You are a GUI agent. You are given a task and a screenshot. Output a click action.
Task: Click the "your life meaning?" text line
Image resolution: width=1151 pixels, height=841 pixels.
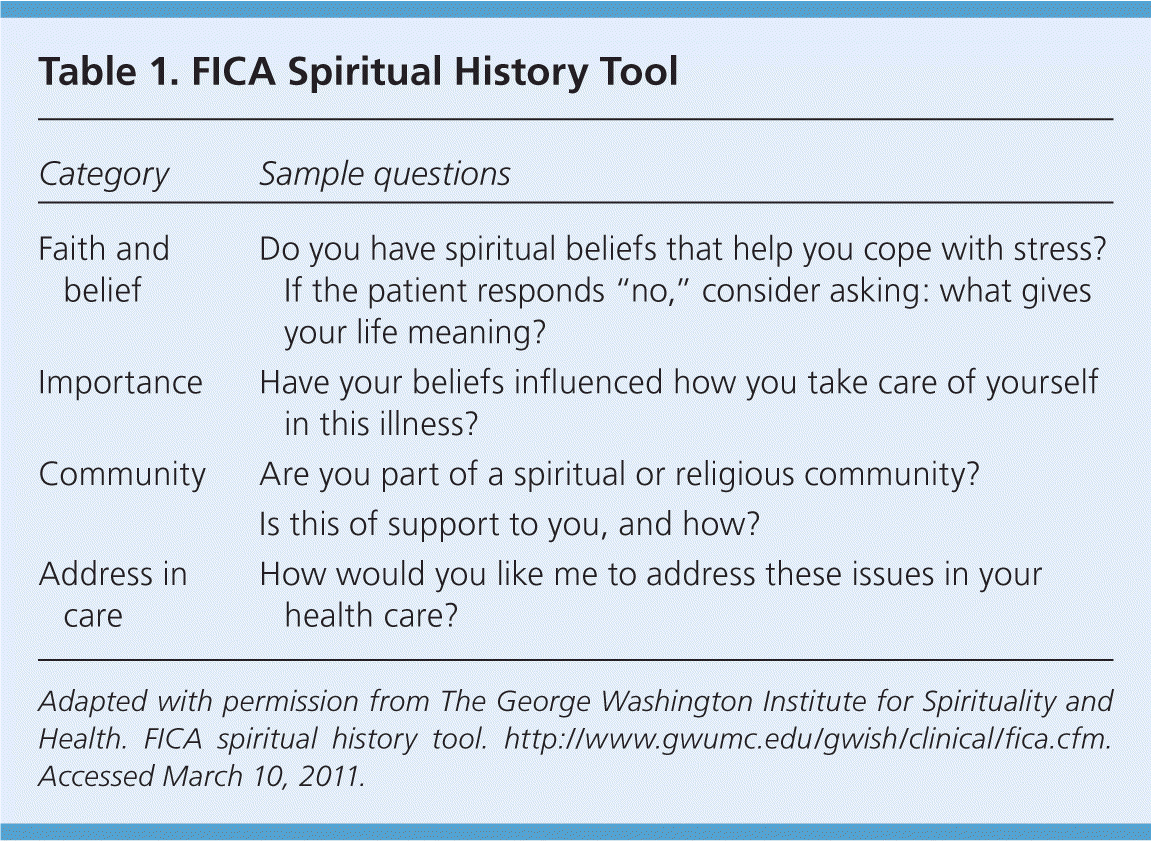point(415,333)
